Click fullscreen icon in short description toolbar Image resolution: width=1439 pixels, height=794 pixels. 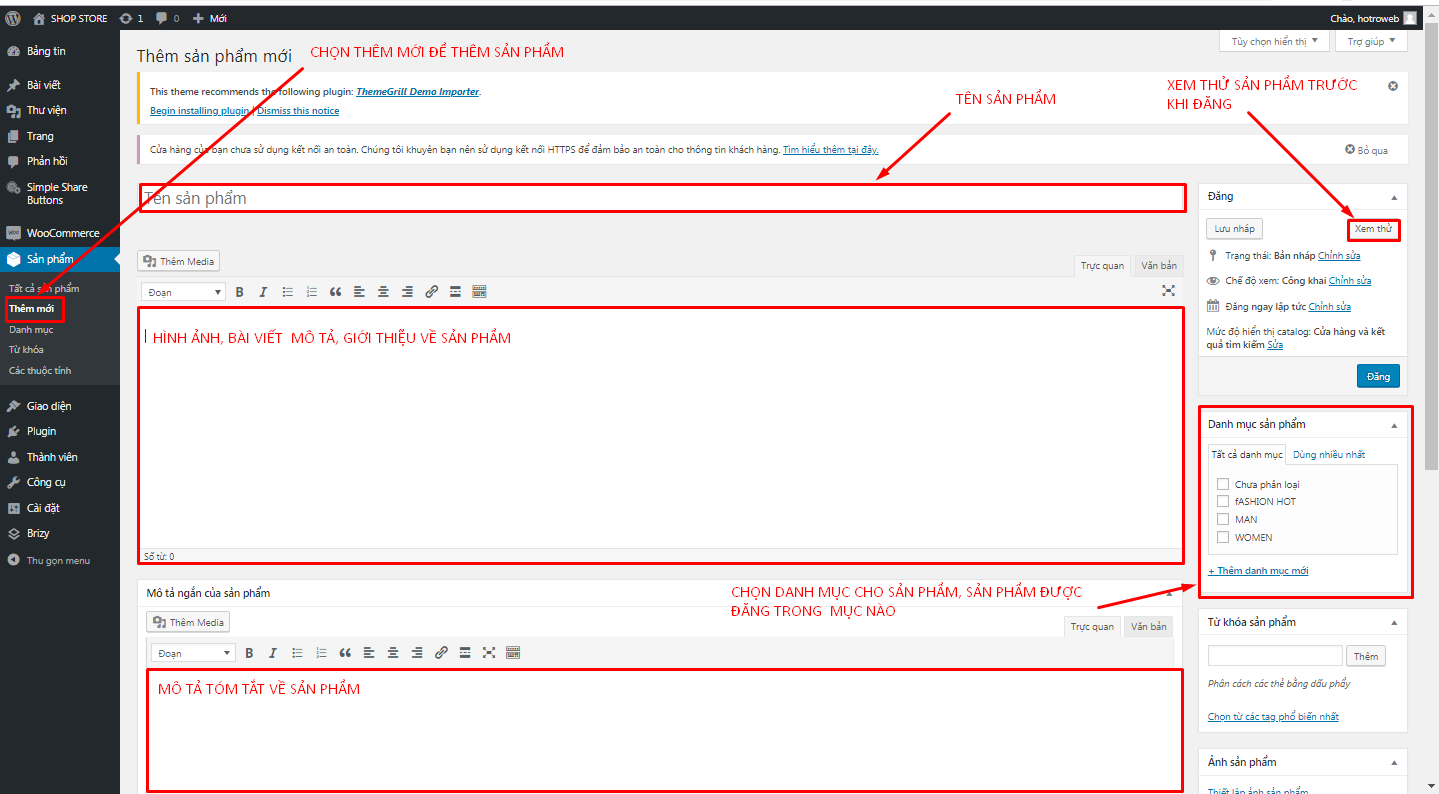point(489,652)
